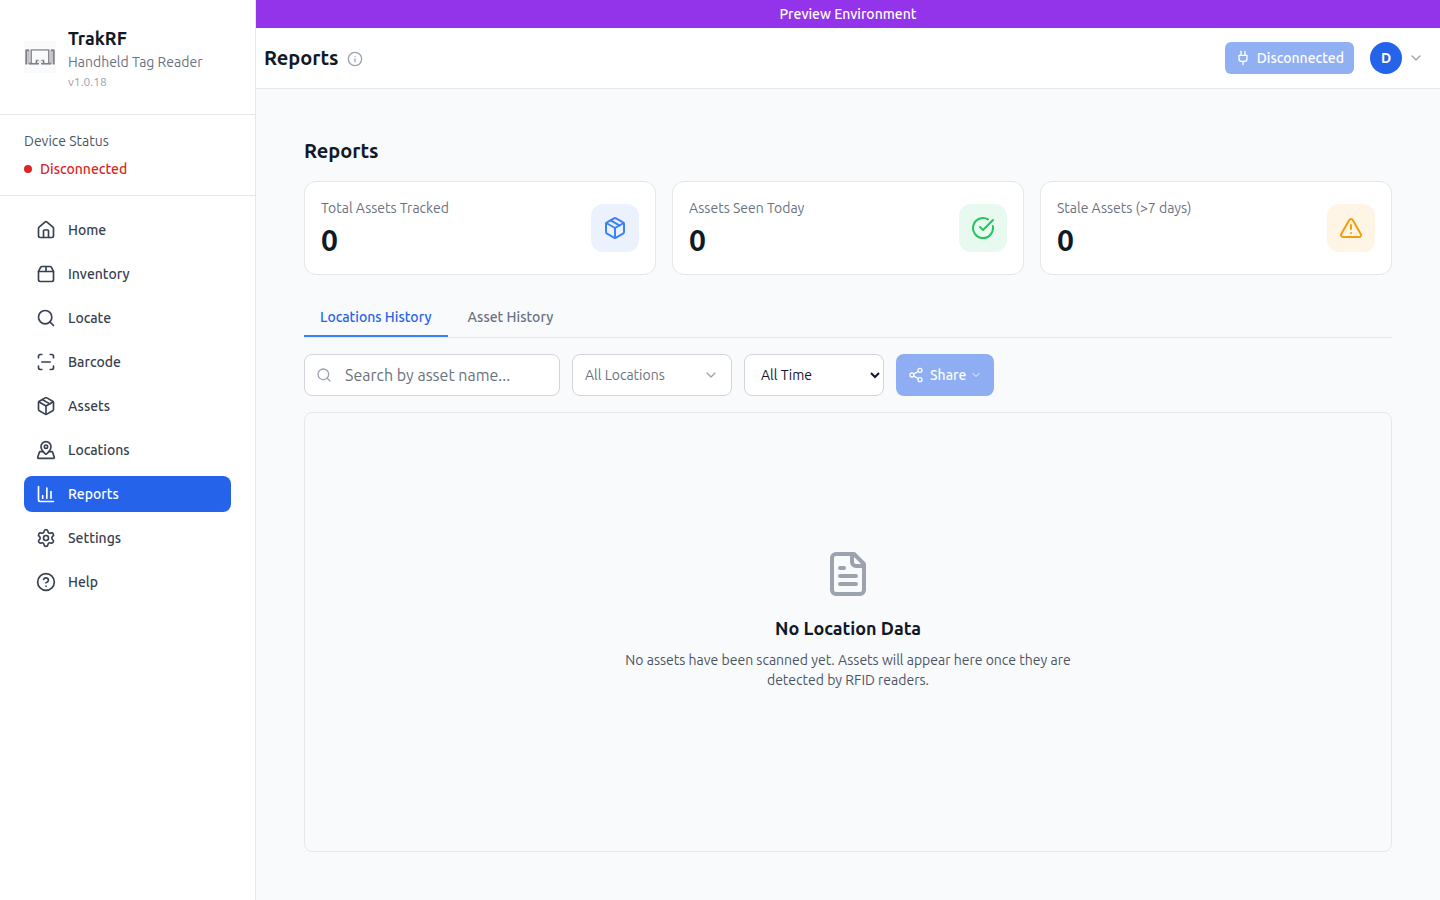The image size is (1440, 900).
Task: Click the Help question mark icon
Action: point(46,581)
